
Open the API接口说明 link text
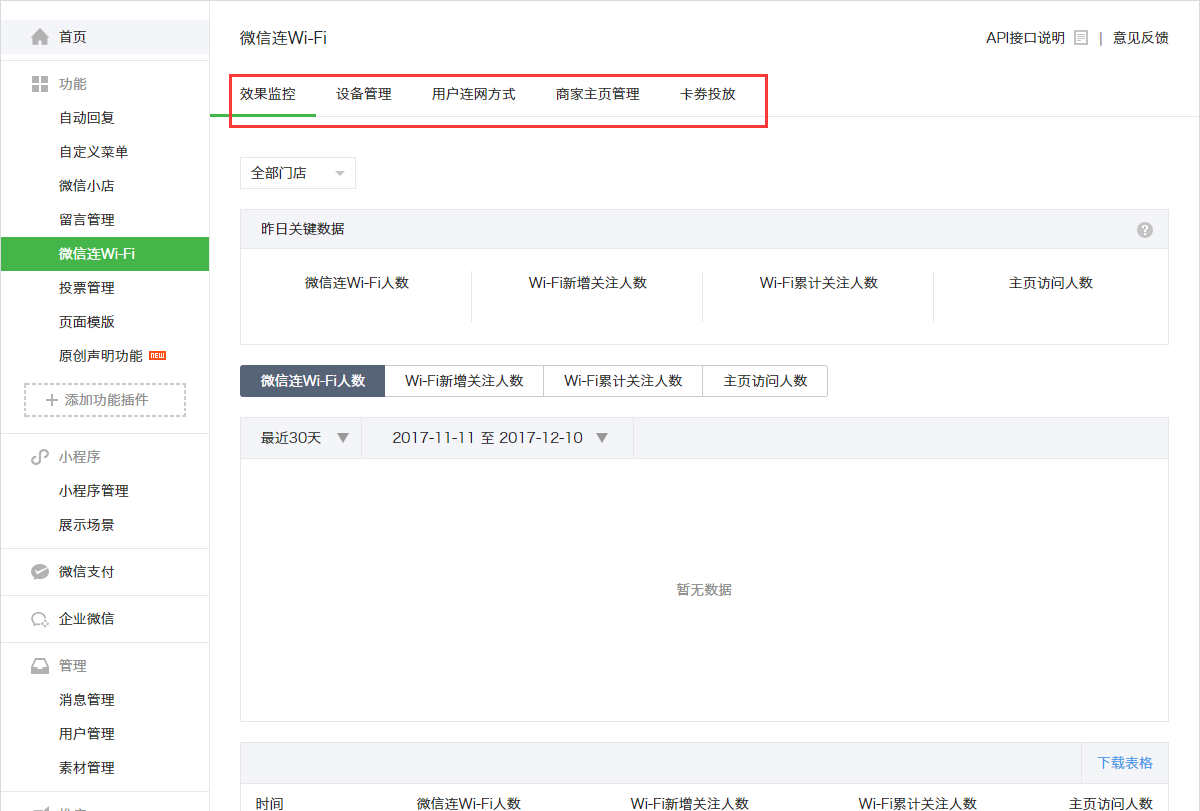[x=1025, y=38]
